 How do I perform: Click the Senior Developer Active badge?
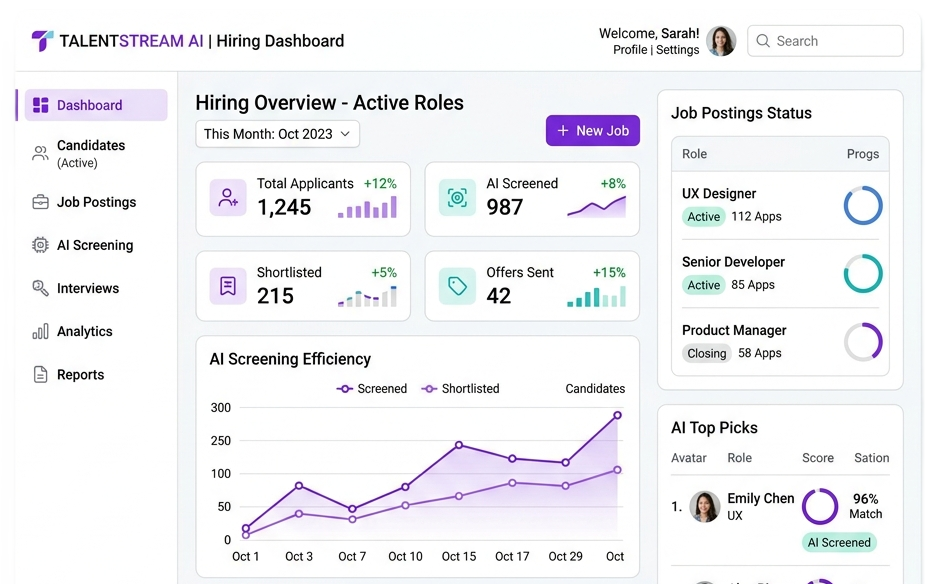point(704,285)
